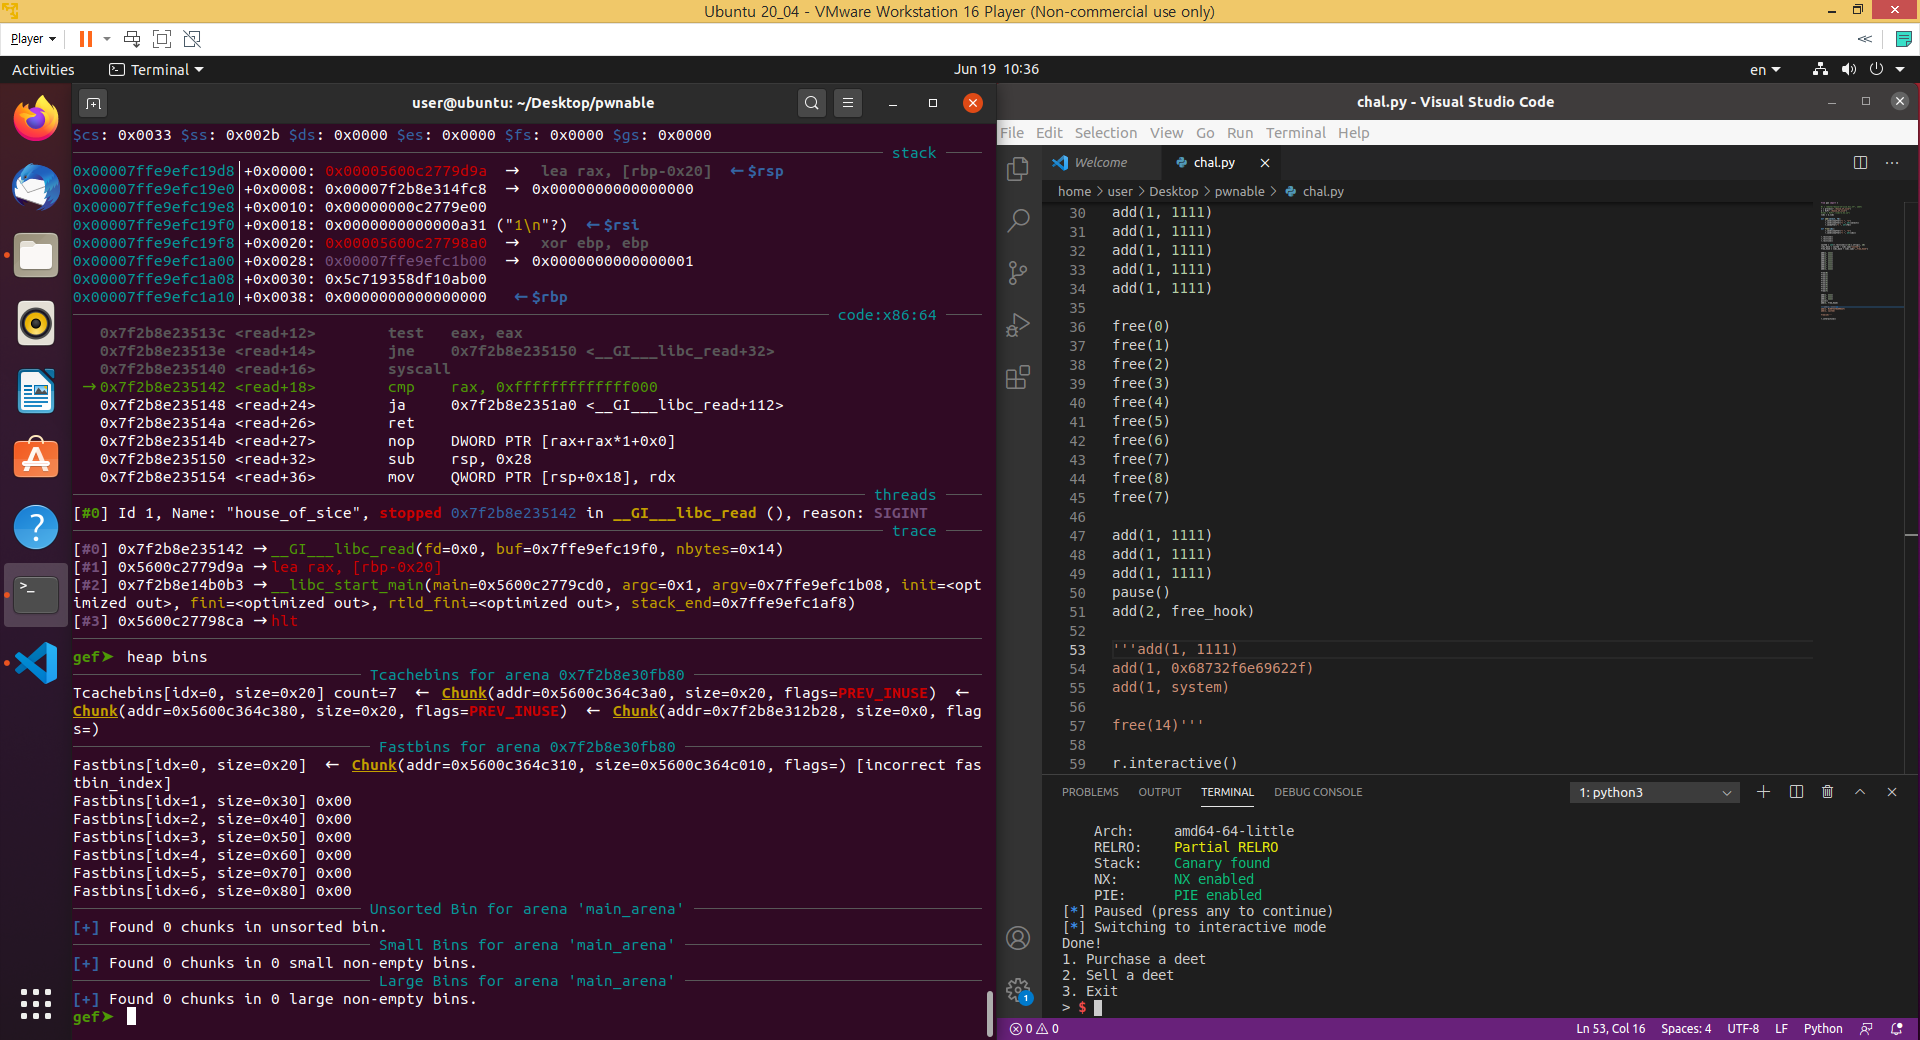Open the Help menu in VS Code

click(1353, 133)
